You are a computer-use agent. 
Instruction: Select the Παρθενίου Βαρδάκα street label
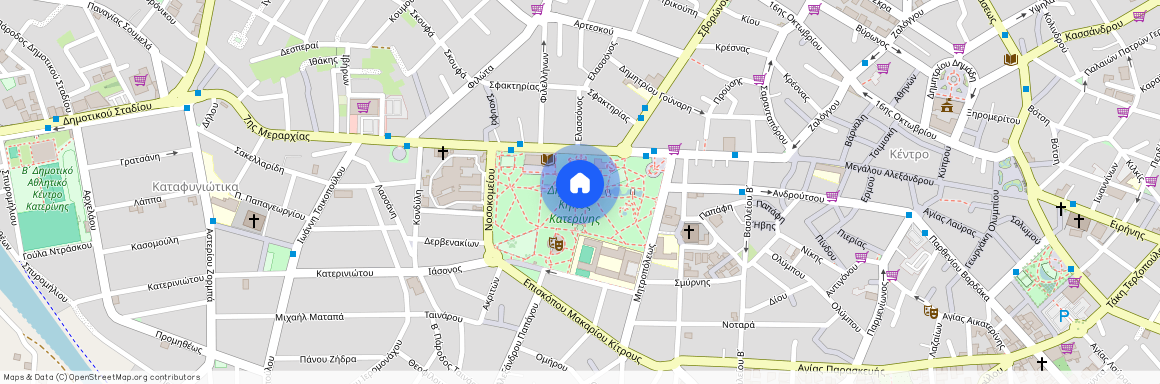pyautogui.click(x=960, y=267)
